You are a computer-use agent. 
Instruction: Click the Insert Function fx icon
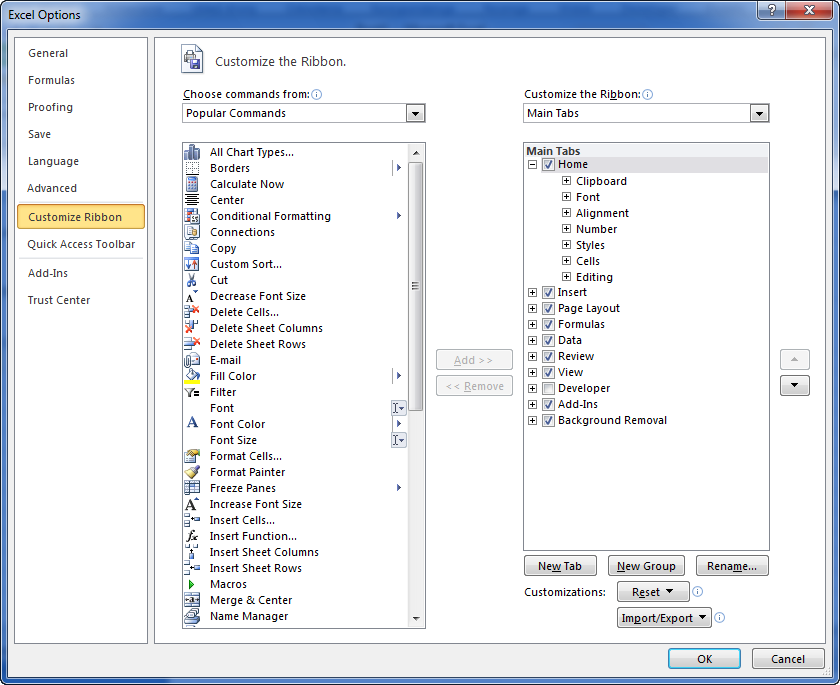pyautogui.click(x=192, y=536)
